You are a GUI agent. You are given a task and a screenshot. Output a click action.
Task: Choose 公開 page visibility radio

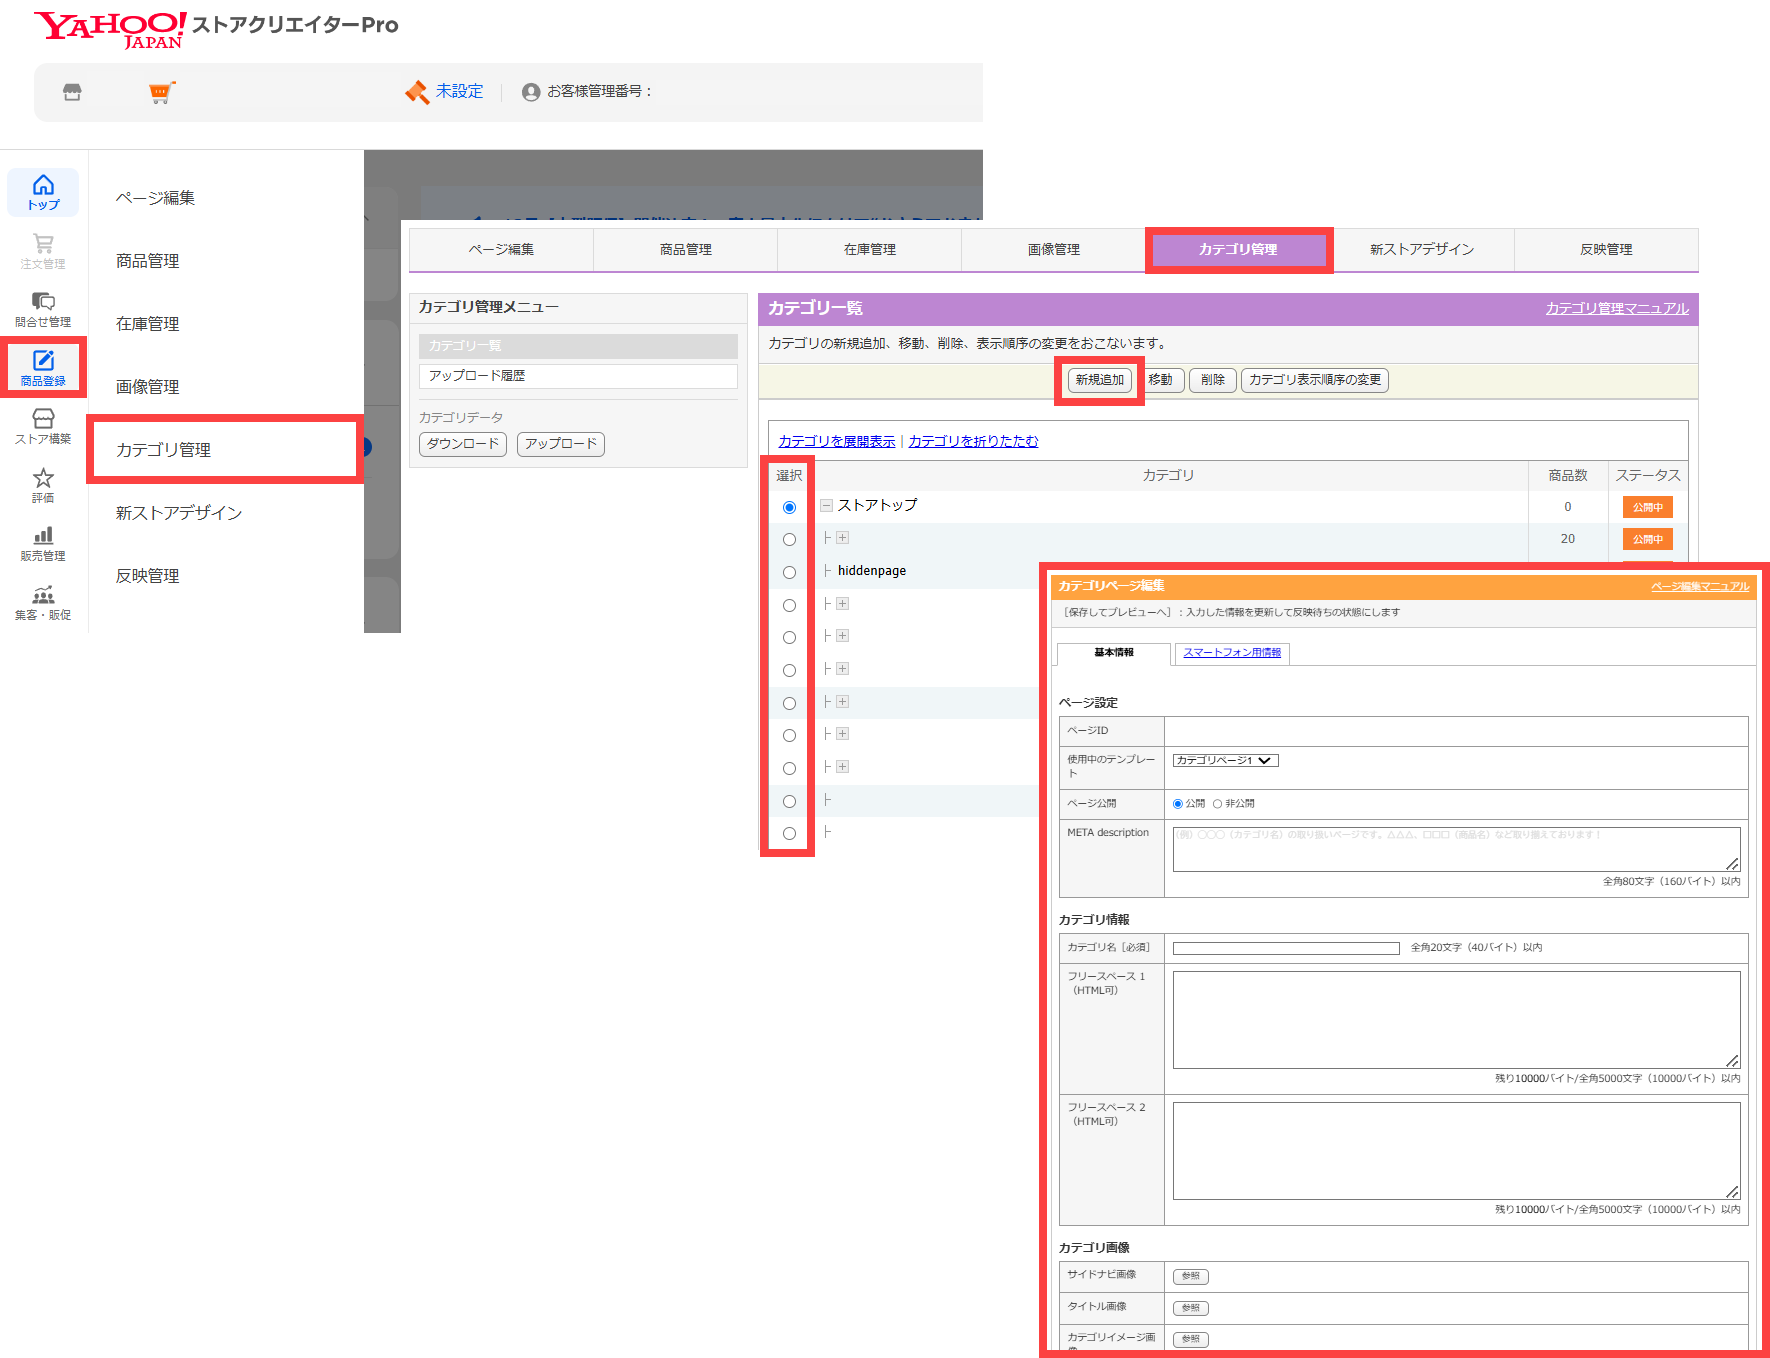point(1178,803)
